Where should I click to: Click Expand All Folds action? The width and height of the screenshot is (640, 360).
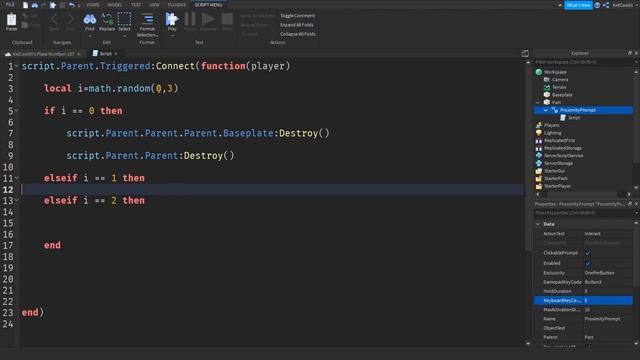[297, 25]
